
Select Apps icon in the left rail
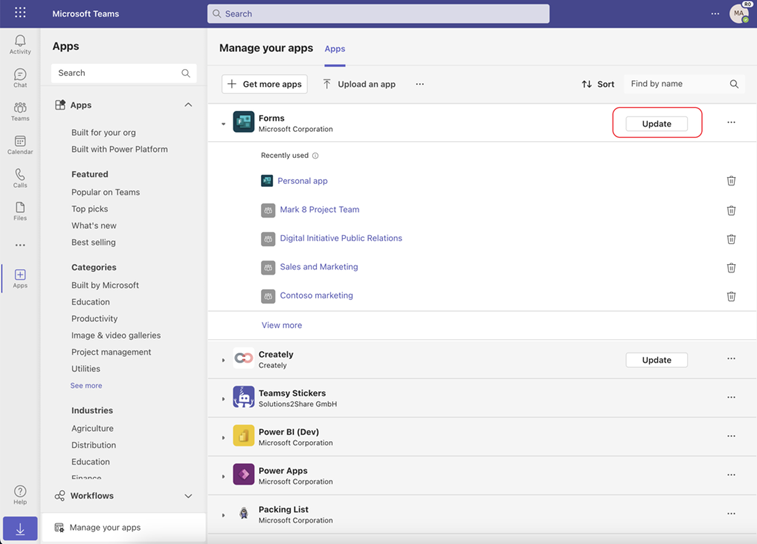pyautogui.click(x=20, y=278)
